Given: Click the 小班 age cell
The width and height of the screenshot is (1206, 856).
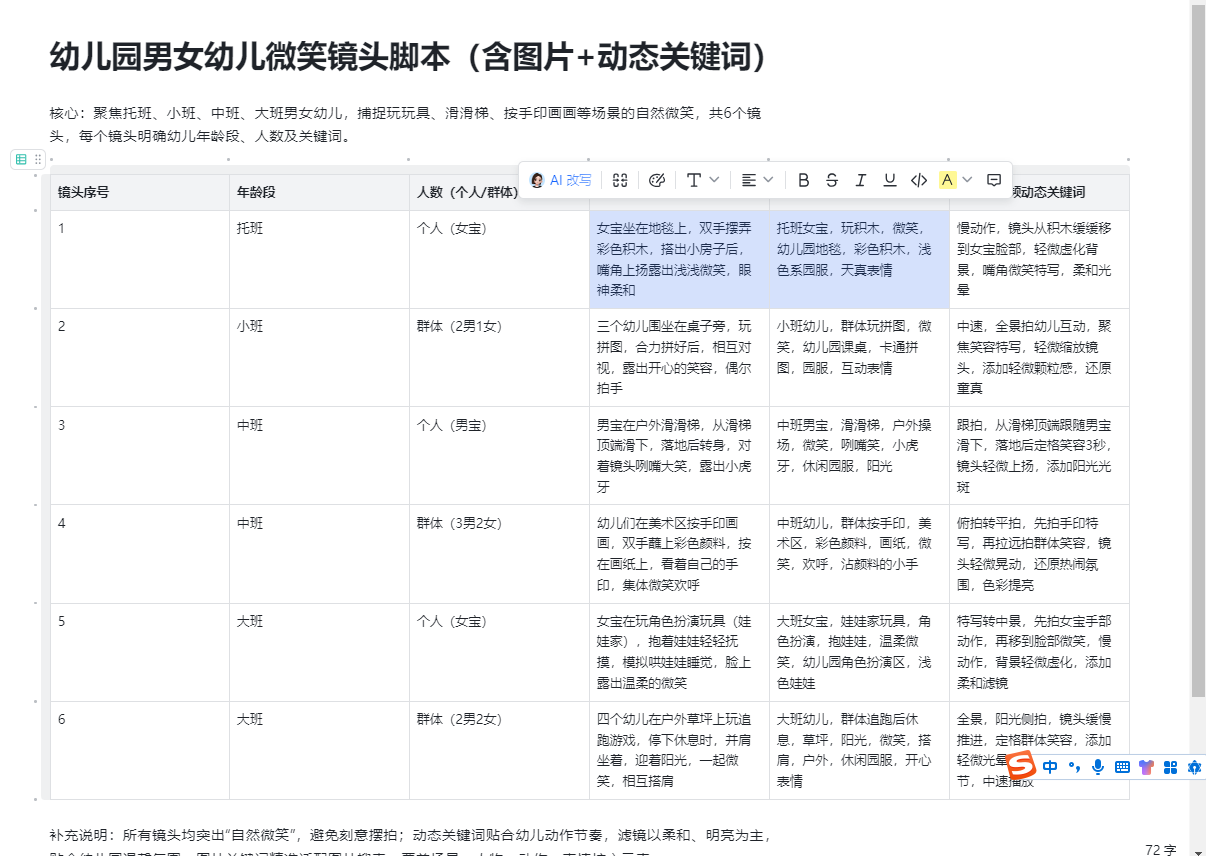Looking at the screenshot, I should pos(320,357).
